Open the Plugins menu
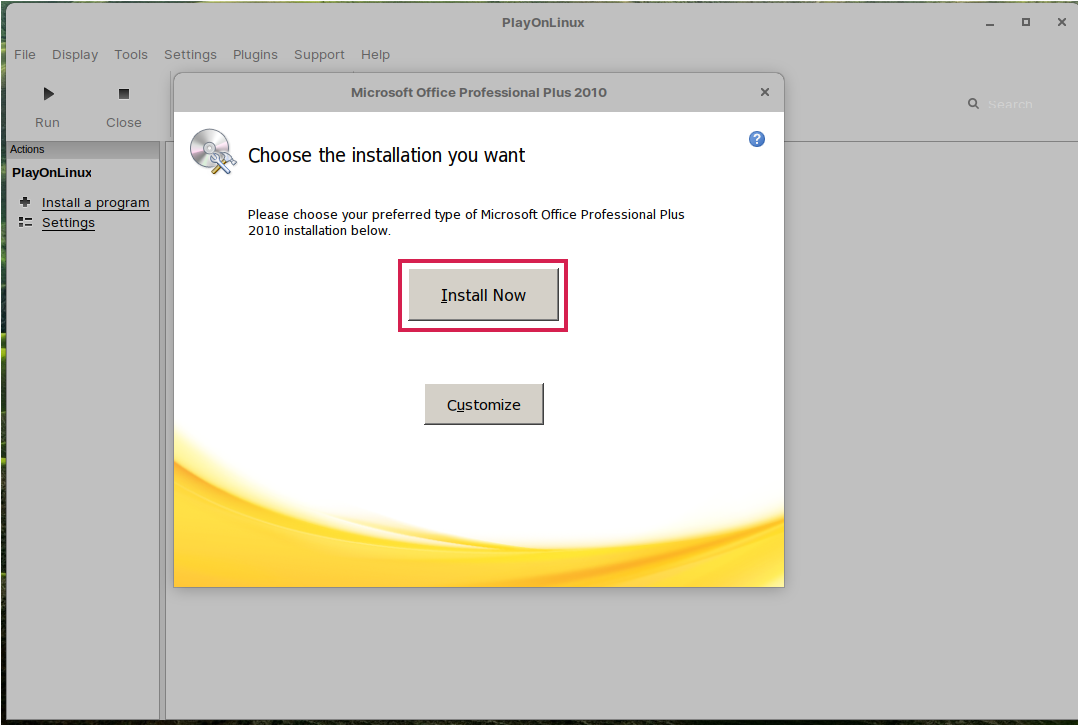The width and height of the screenshot is (1078, 725). [255, 54]
